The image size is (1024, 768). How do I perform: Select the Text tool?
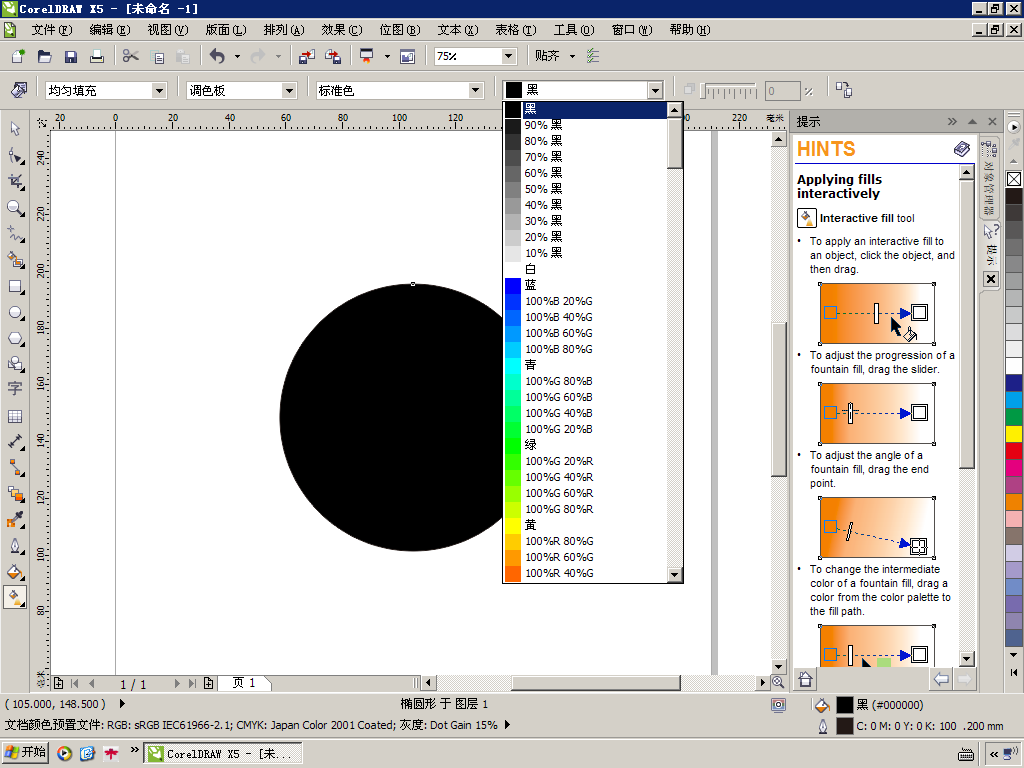click(x=15, y=389)
